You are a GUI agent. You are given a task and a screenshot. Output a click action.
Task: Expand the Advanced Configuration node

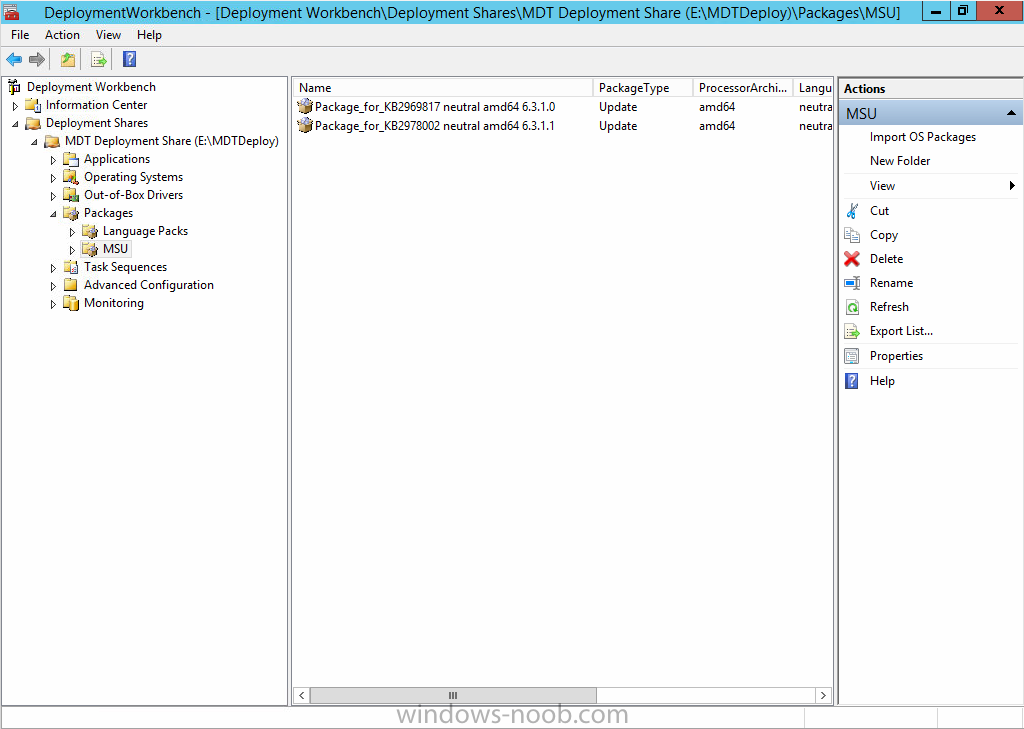(54, 286)
